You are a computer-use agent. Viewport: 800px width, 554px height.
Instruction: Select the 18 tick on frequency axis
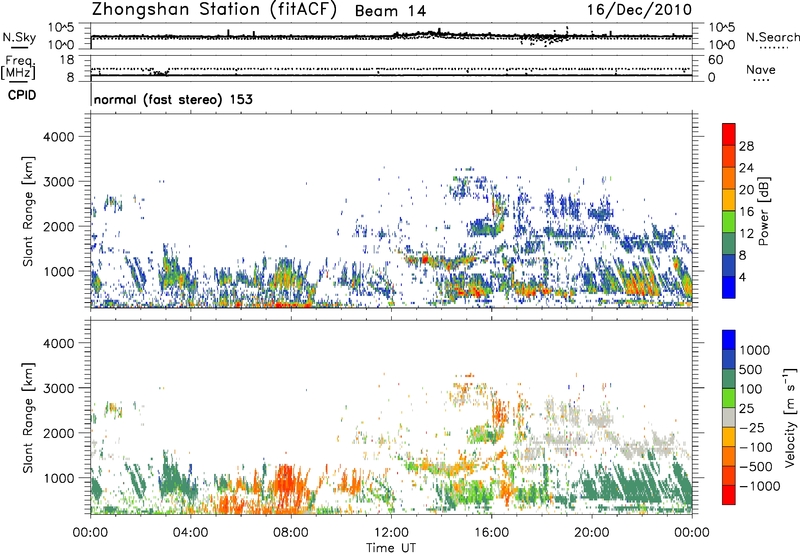click(x=67, y=60)
